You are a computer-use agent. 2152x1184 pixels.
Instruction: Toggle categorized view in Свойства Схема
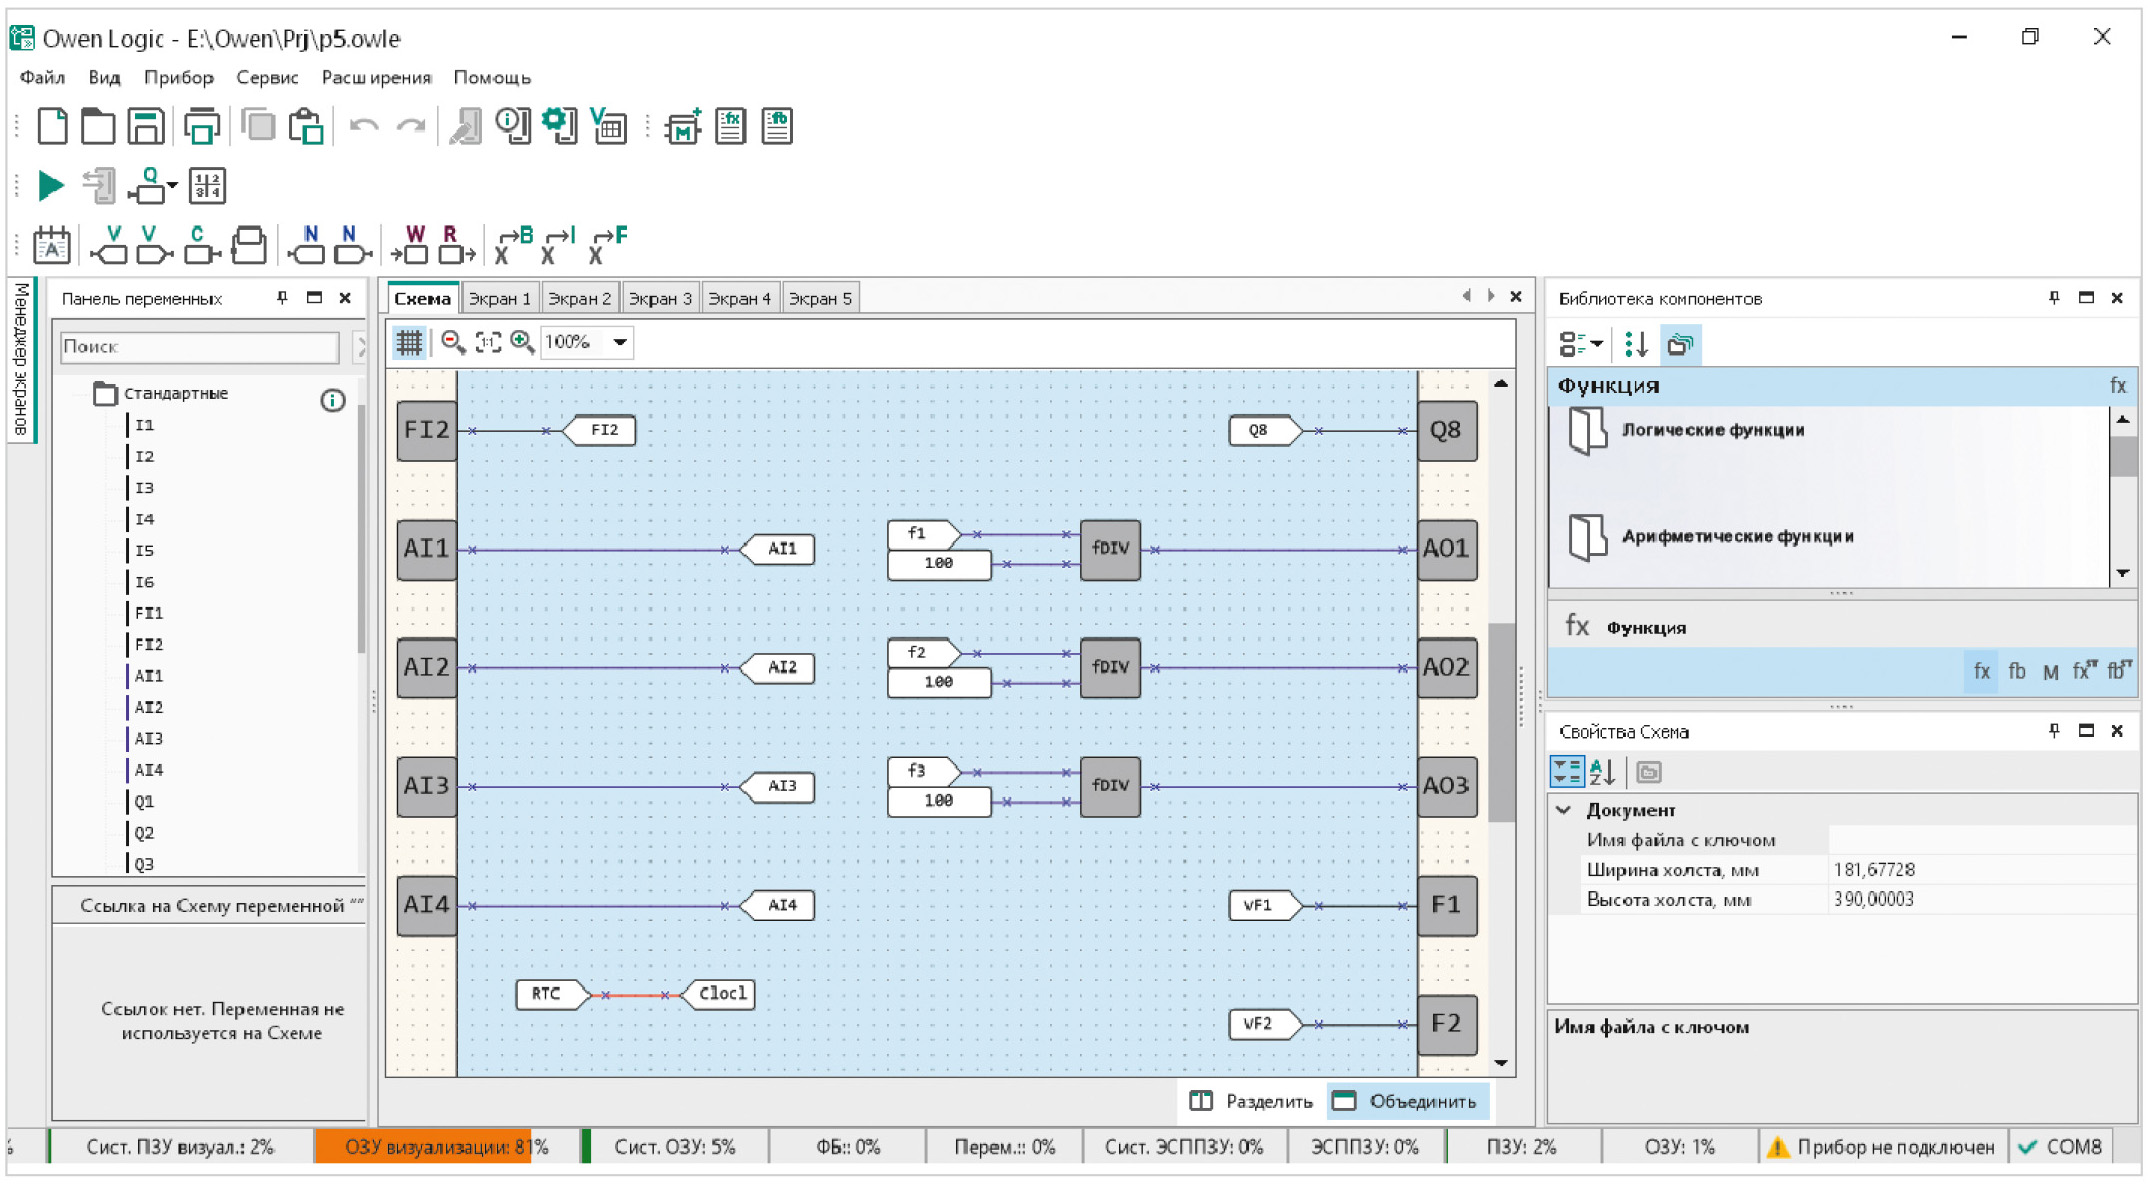1566,772
